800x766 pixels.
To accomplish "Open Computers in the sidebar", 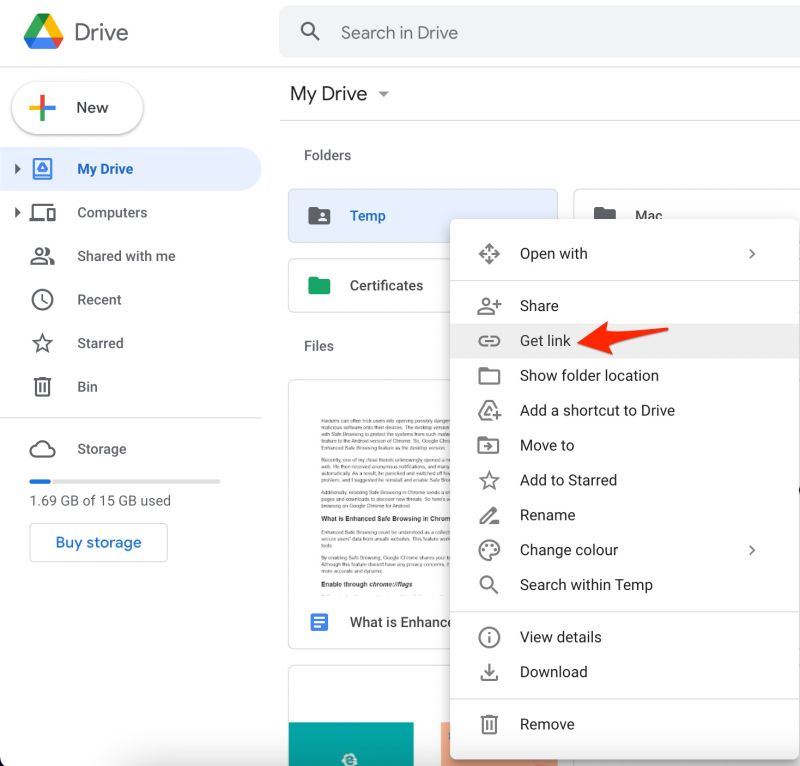I will point(112,212).
